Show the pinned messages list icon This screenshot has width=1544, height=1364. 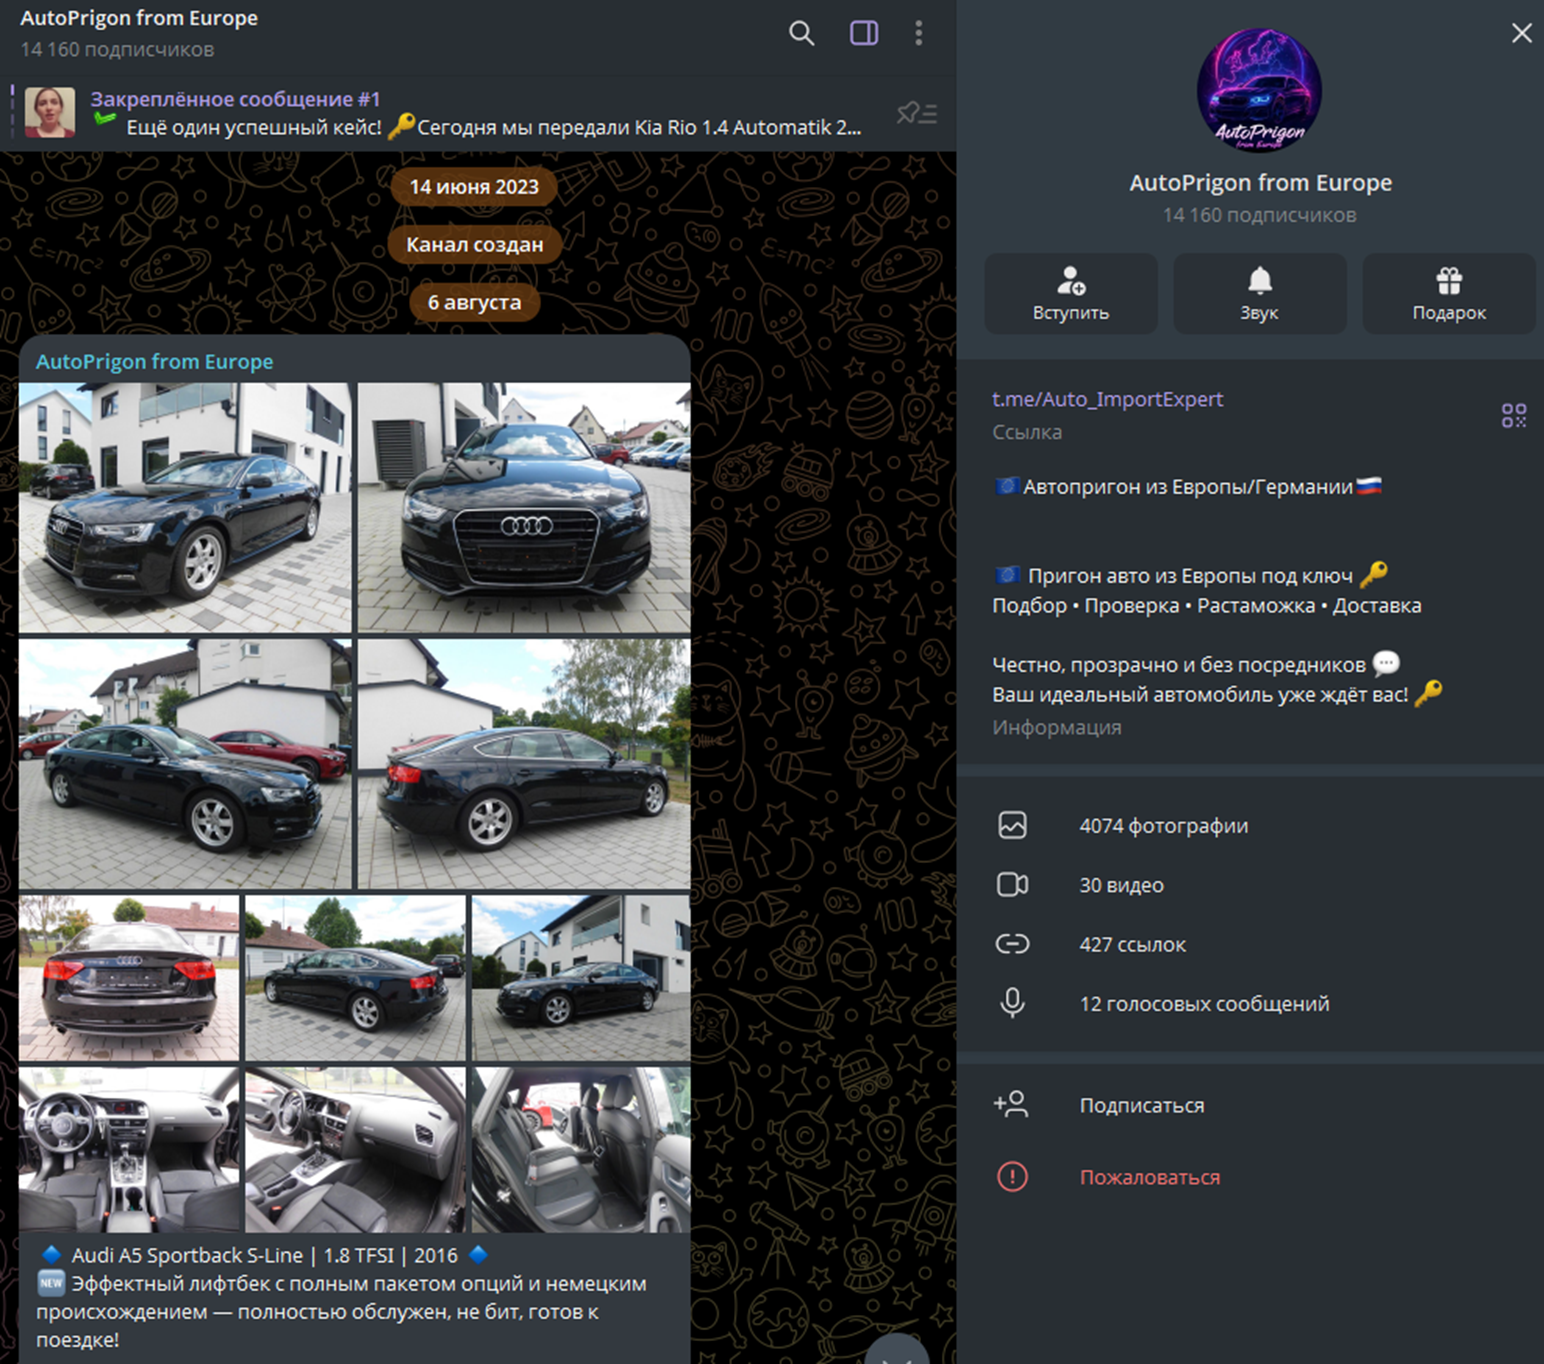916,113
